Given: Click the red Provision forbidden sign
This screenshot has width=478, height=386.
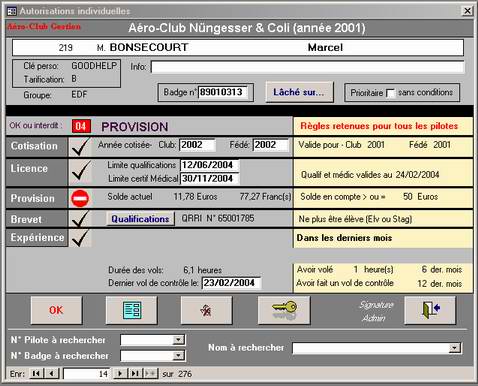Looking at the screenshot, I should coord(80,198).
